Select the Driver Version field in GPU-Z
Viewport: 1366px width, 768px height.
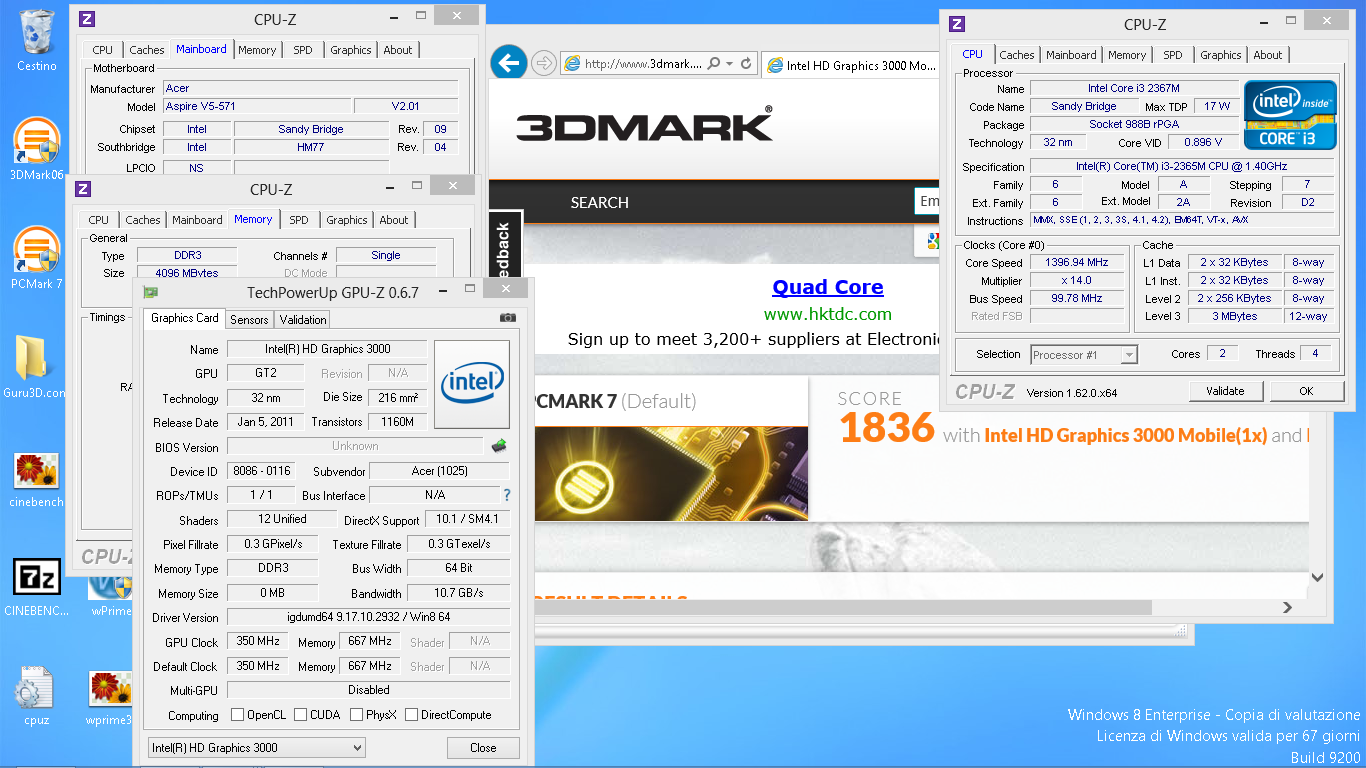368,618
